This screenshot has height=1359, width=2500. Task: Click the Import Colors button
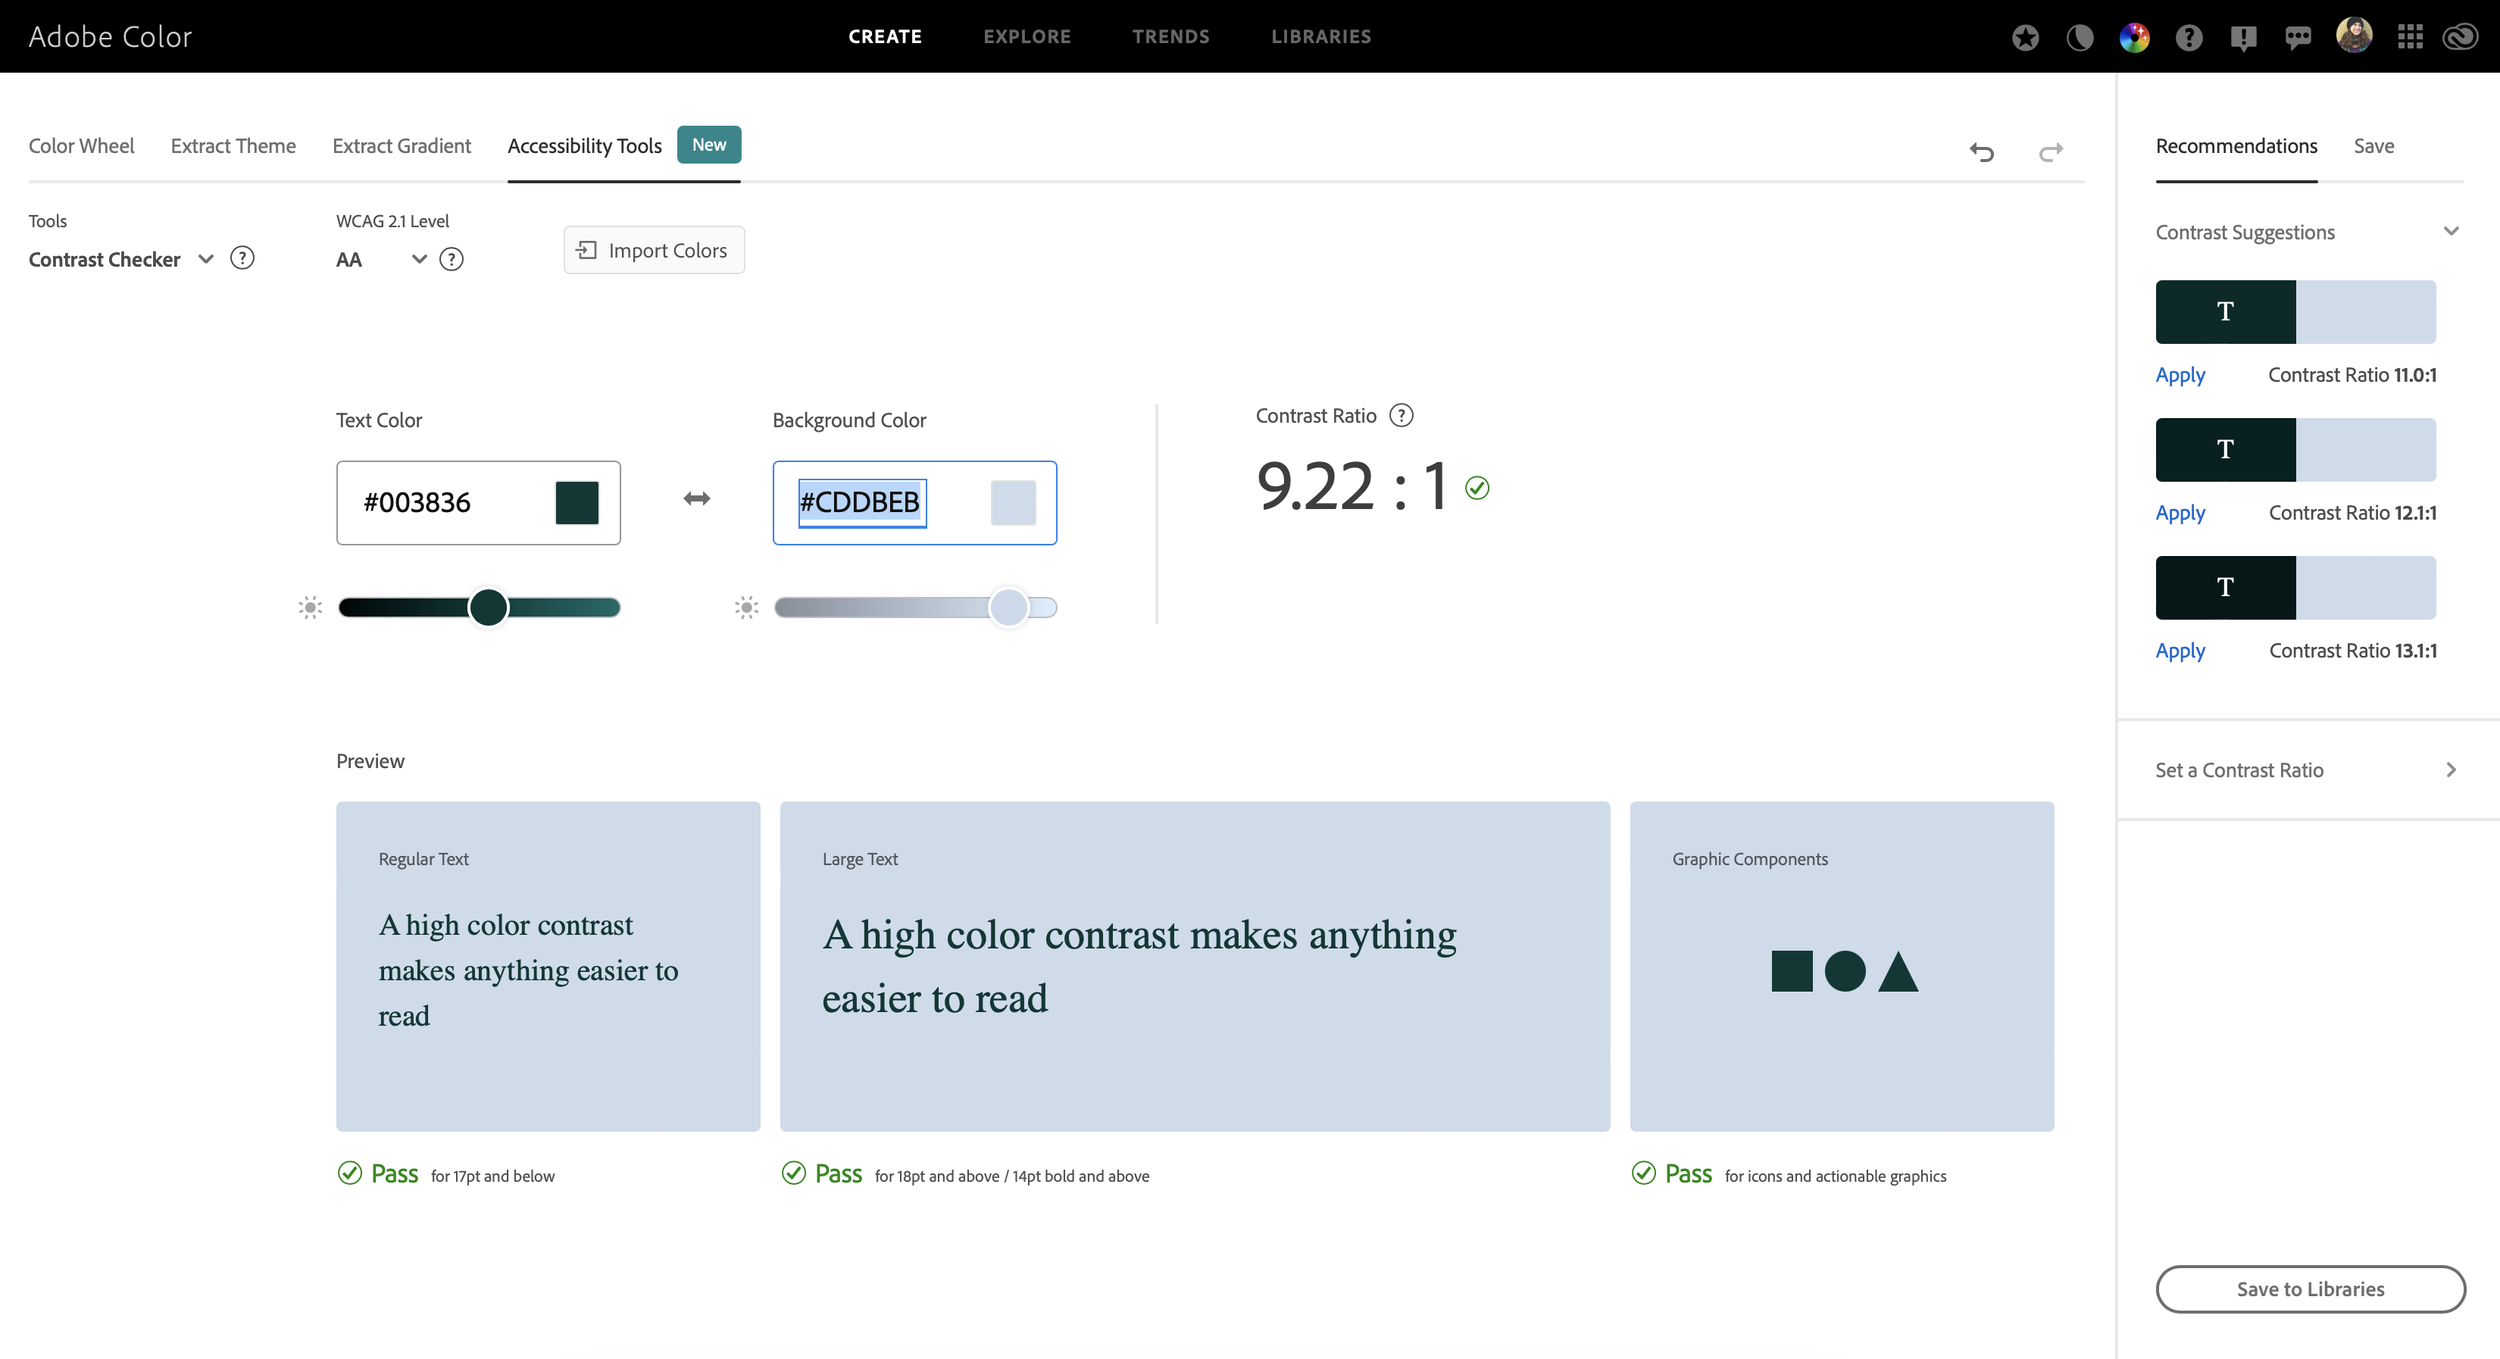pyautogui.click(x=654, y=250)
